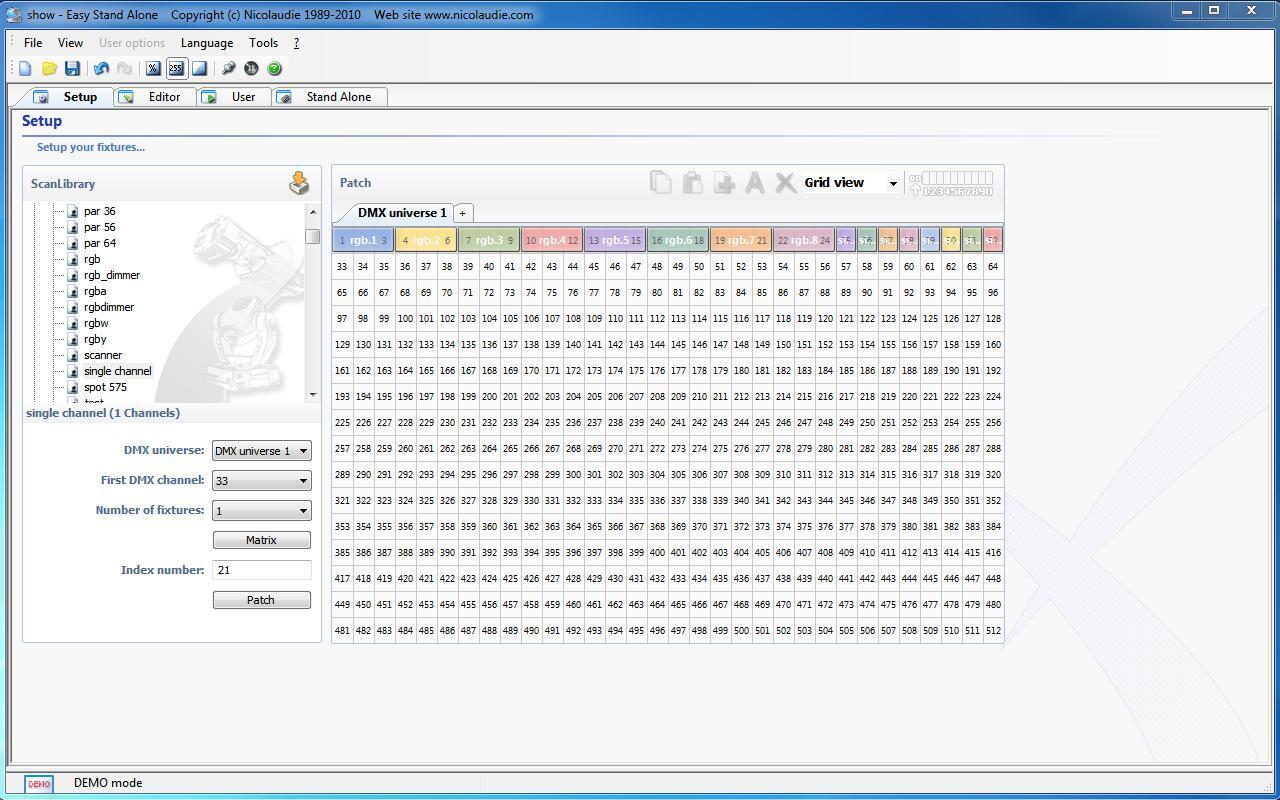Toggle percent display mode with the % icon
The image size is (1280, 800).
153,69
